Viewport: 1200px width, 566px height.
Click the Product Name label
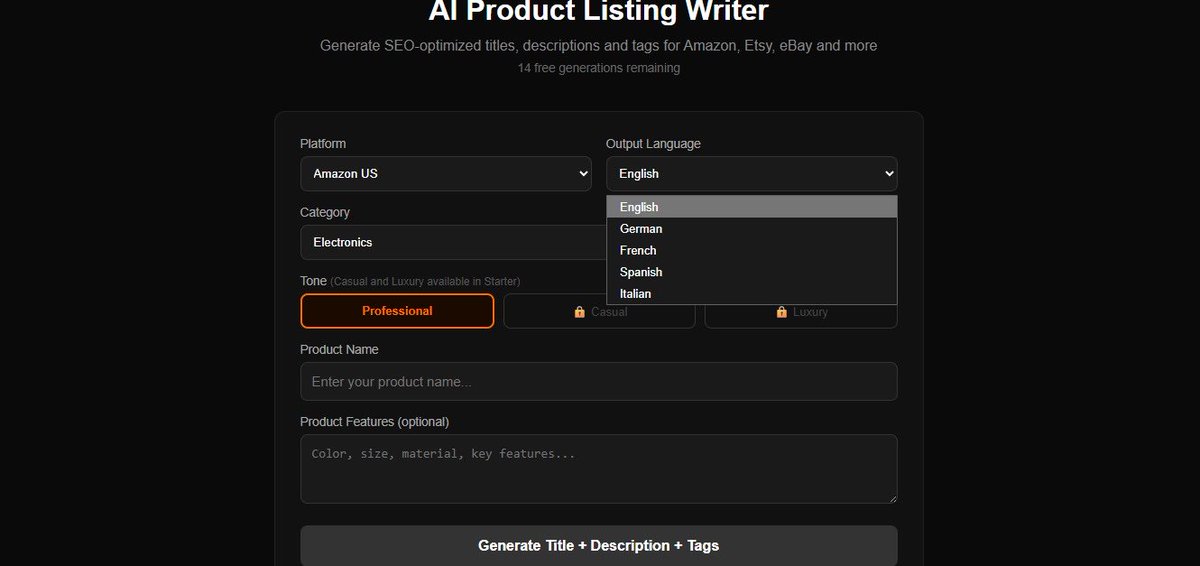pyautogui.click(x=339, y=350)
